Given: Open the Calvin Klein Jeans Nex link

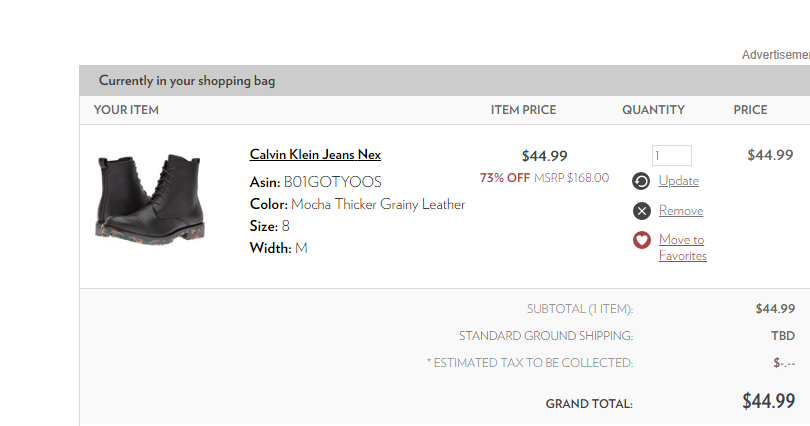Looking at the screenshot, I should coord(315,155).
